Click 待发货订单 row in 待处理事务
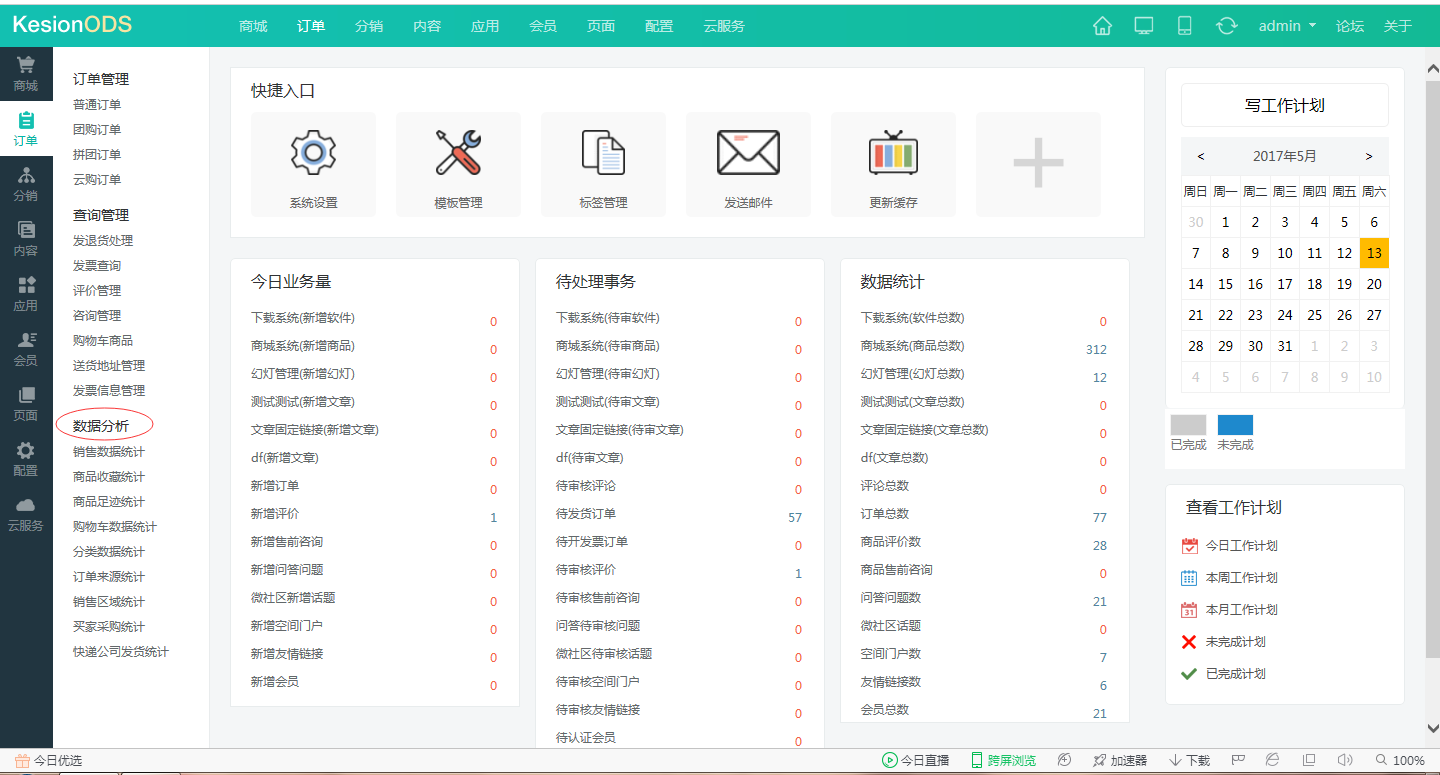 [679, 514]
